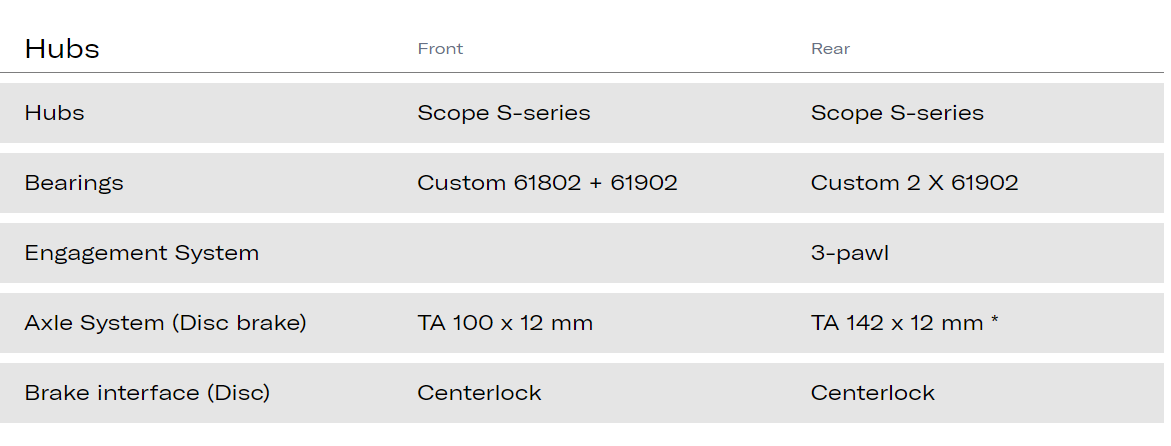Select front bearings Custom 61802 + 61902
The width and height of the screenshot is (1171, 446).
pyautogui.click(x=547, y=183)
